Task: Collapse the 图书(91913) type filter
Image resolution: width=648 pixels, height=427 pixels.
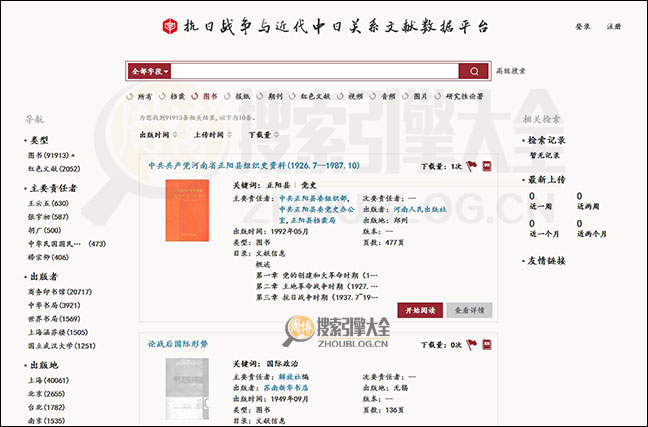Action: click(x=51, y=155)
